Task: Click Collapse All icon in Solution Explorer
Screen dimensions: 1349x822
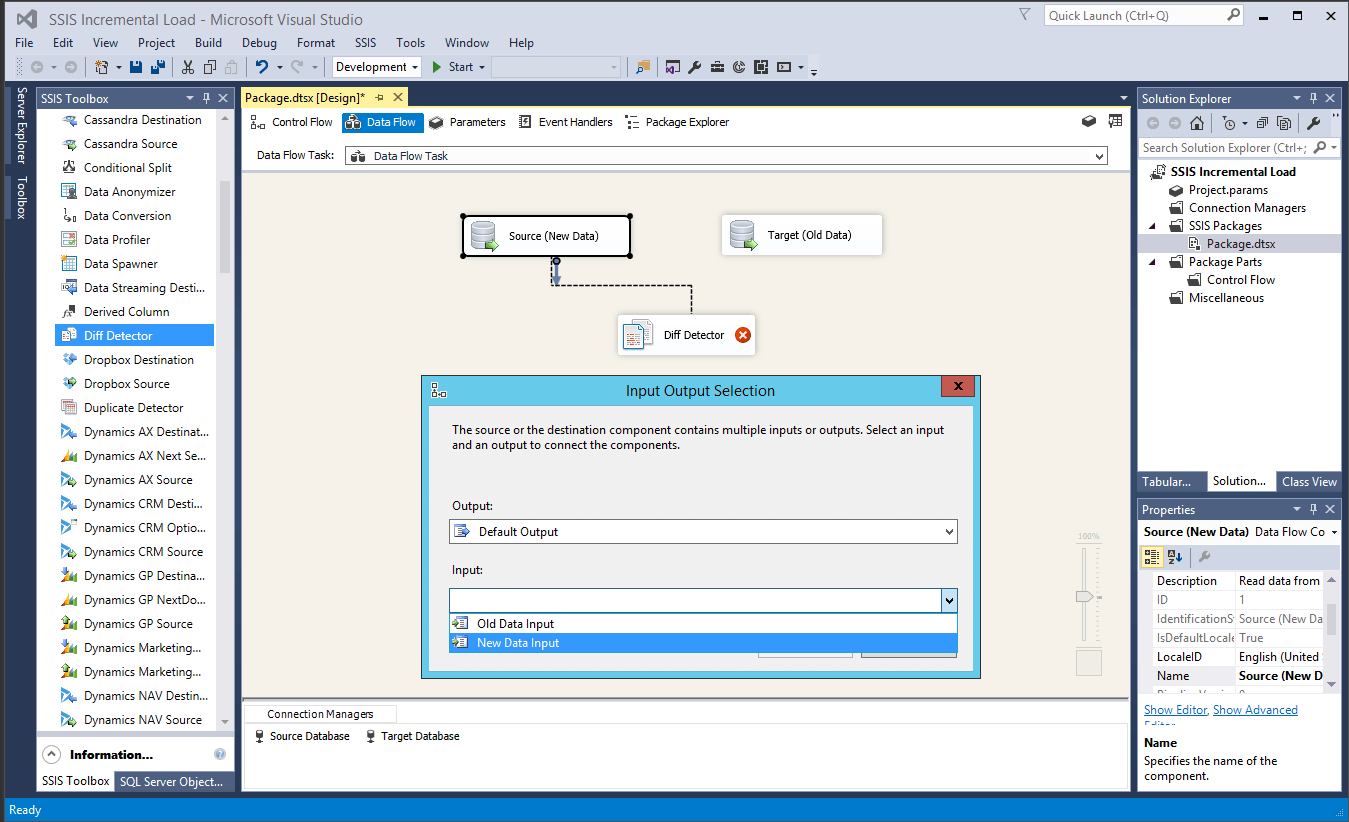Action: (x=1263, y=123)
